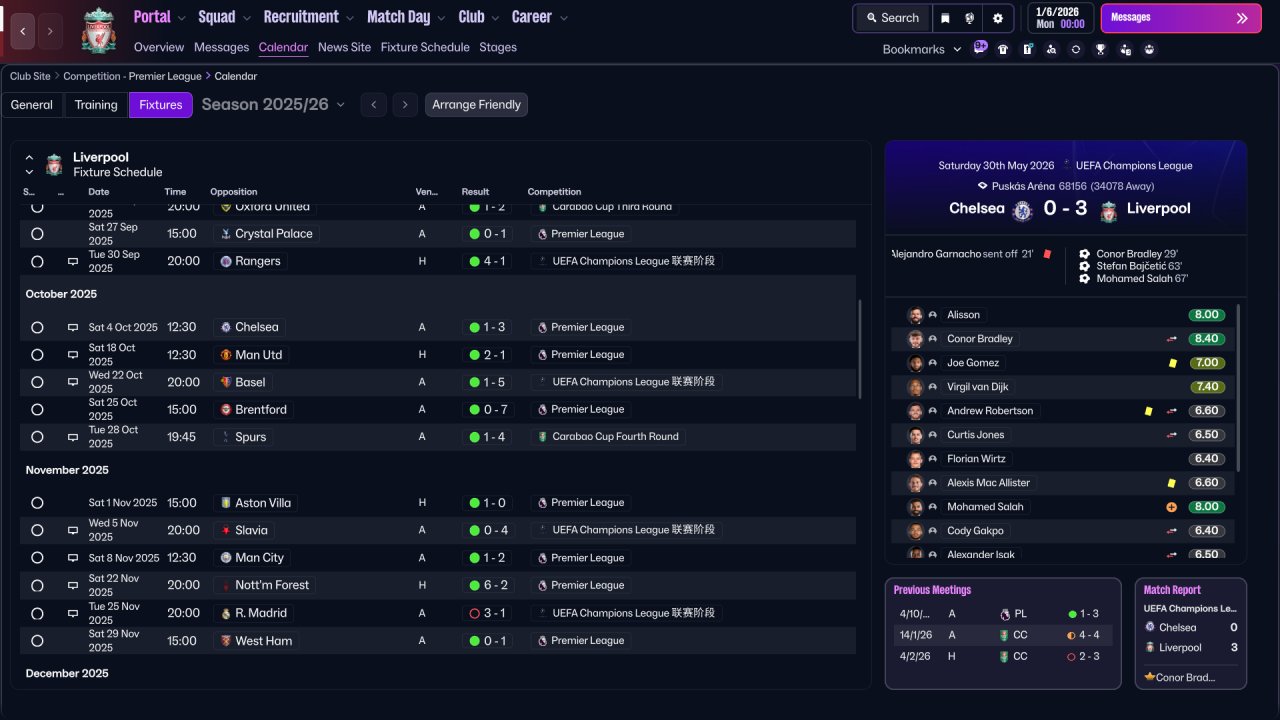Open the scouting magnifier shortcut in bookmarks bar
The width and height of the screenshot is (1280, 720).
pos(1051,49)
